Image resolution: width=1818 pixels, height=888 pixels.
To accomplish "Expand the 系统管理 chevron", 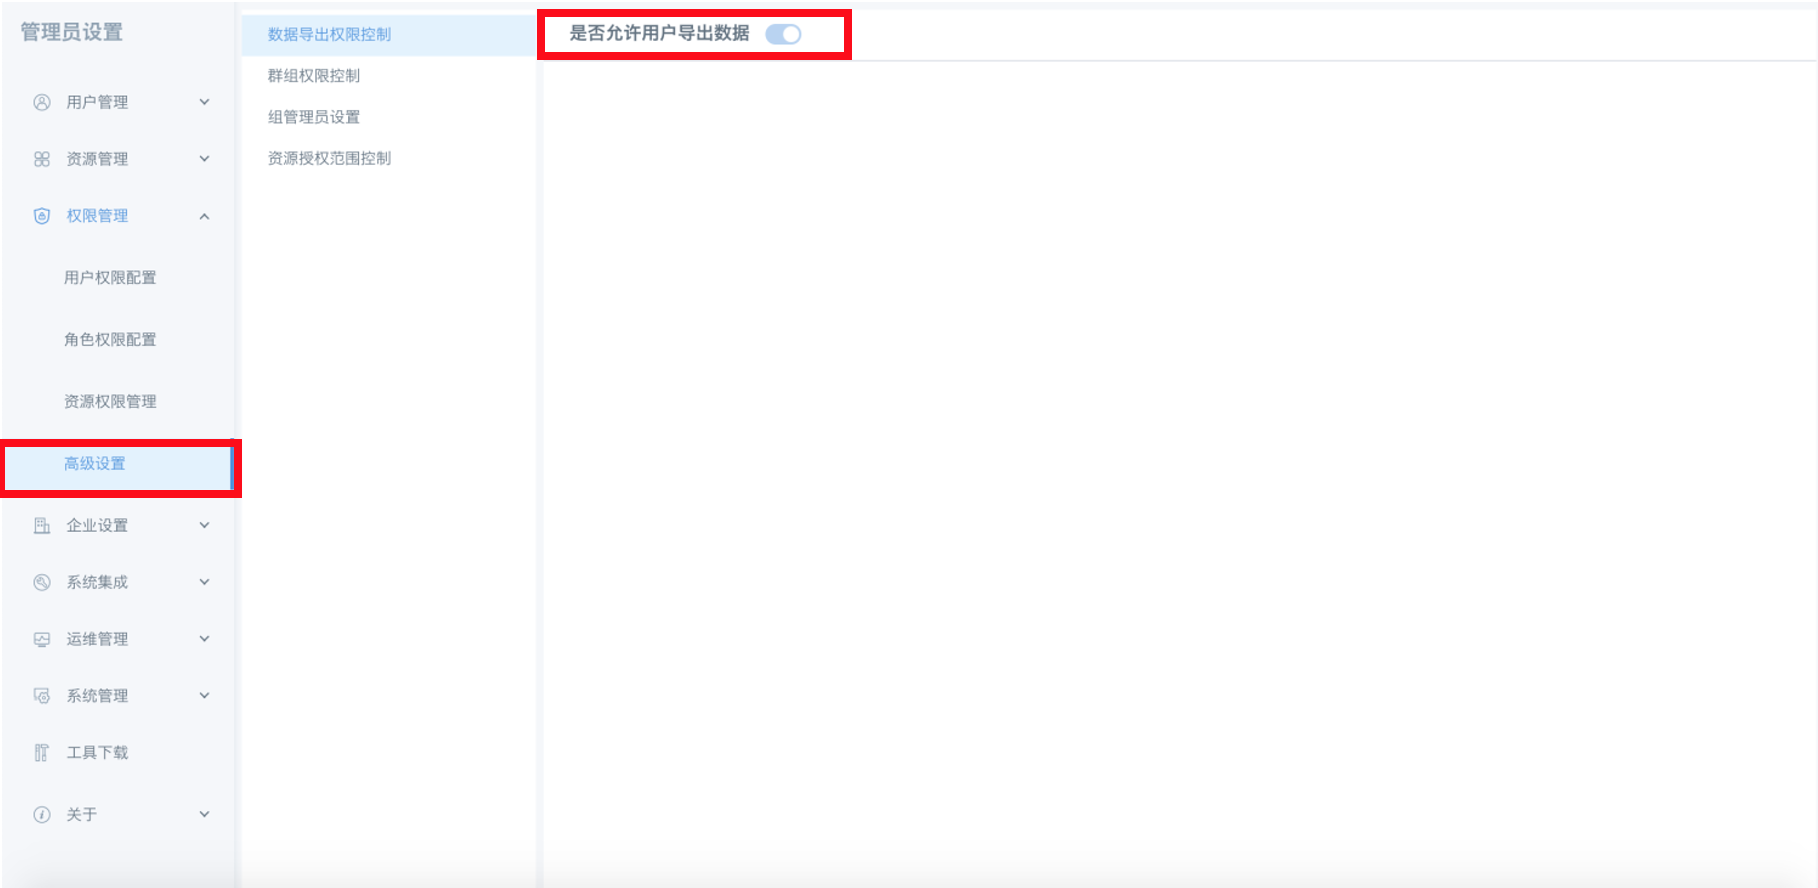I will tap(205, 696).
